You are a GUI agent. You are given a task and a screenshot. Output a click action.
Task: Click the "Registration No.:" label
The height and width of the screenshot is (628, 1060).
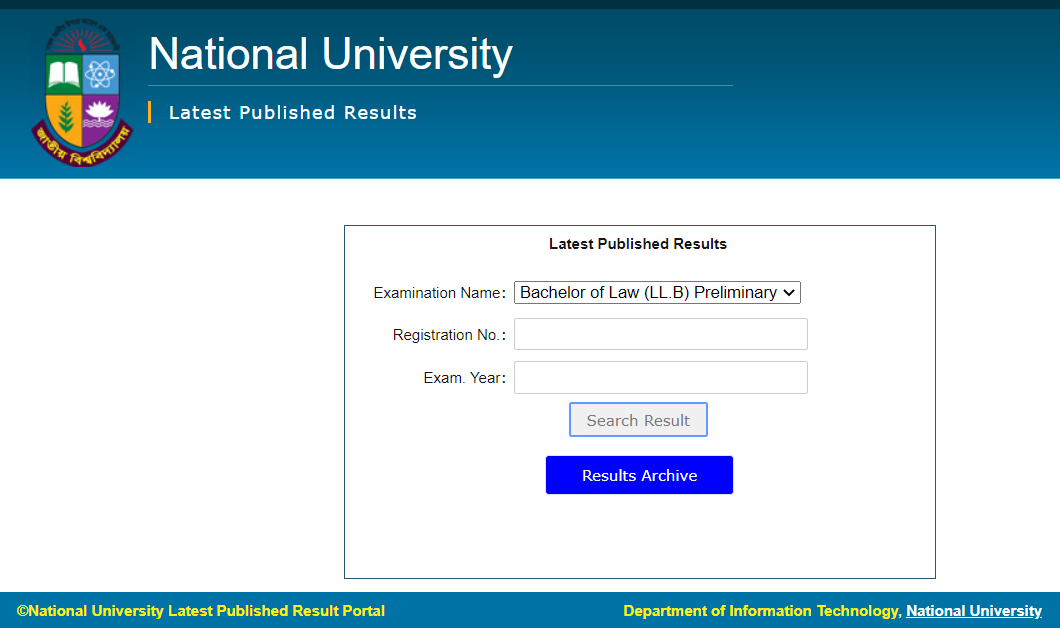tap(449, 335)
